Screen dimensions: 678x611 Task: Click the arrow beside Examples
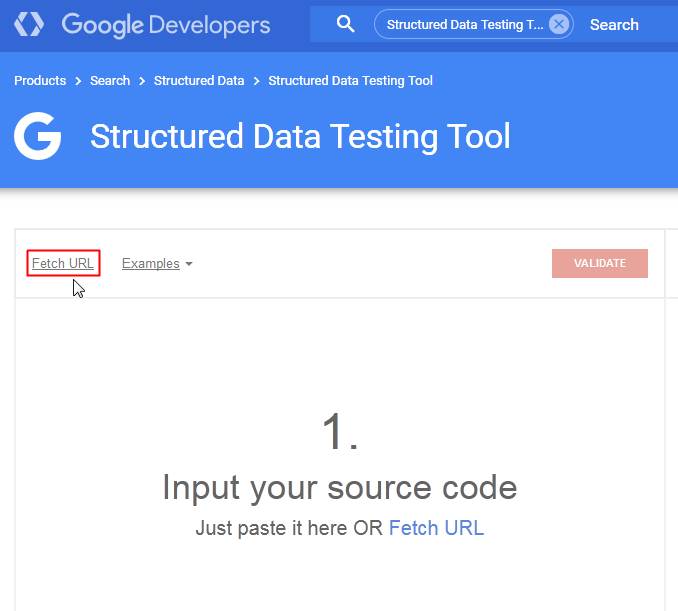189,264
